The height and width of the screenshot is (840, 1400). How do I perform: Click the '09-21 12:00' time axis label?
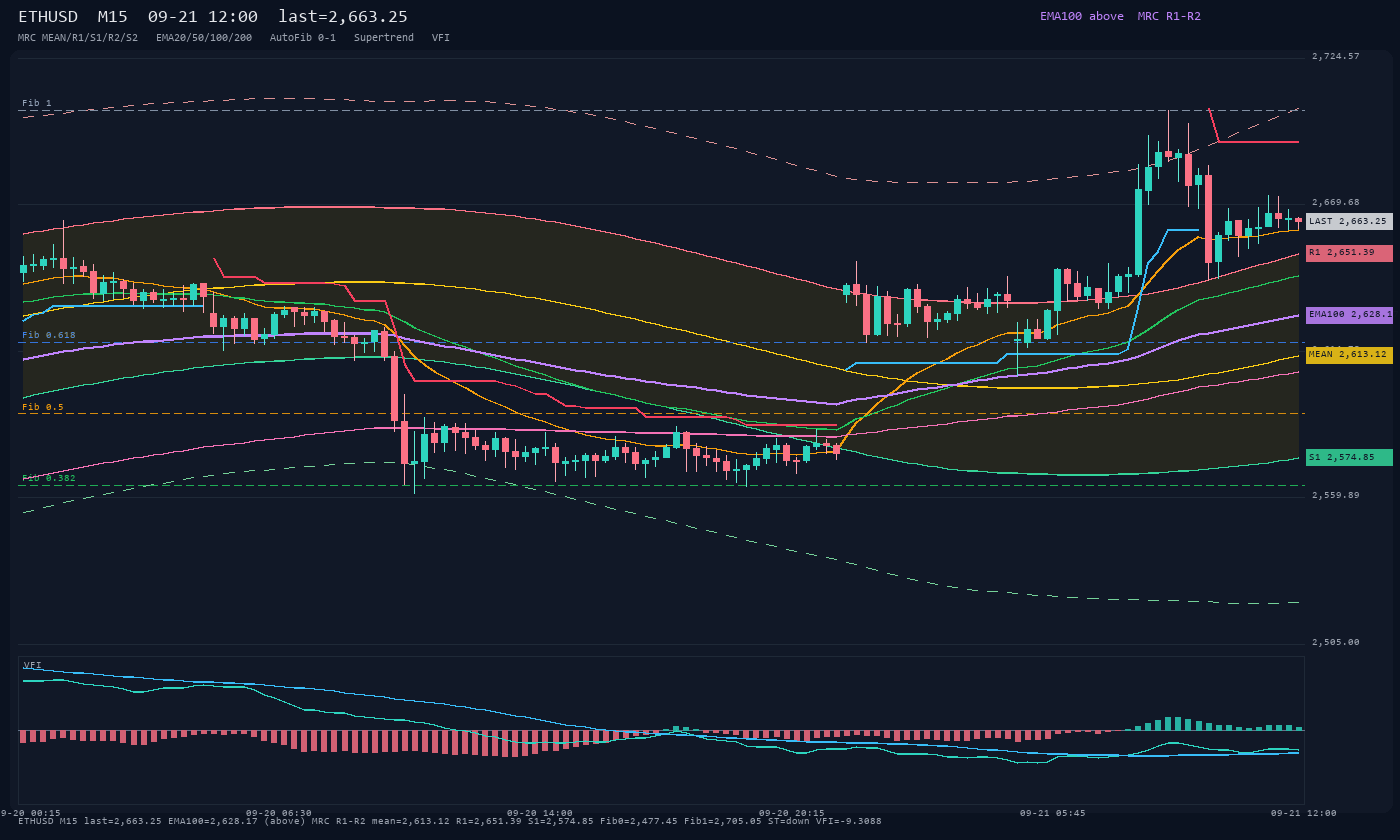coord(1304,813)
